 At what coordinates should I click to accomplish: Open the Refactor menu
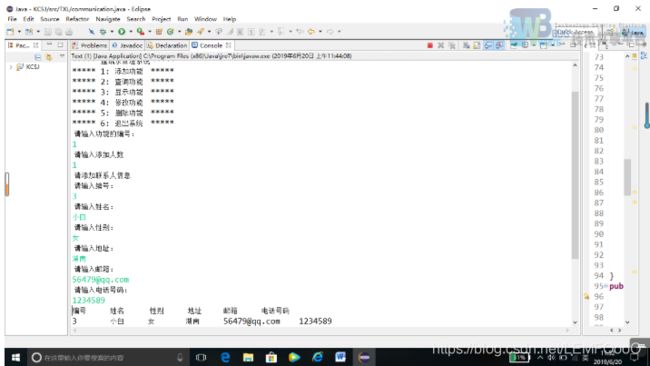coord(77,19)
